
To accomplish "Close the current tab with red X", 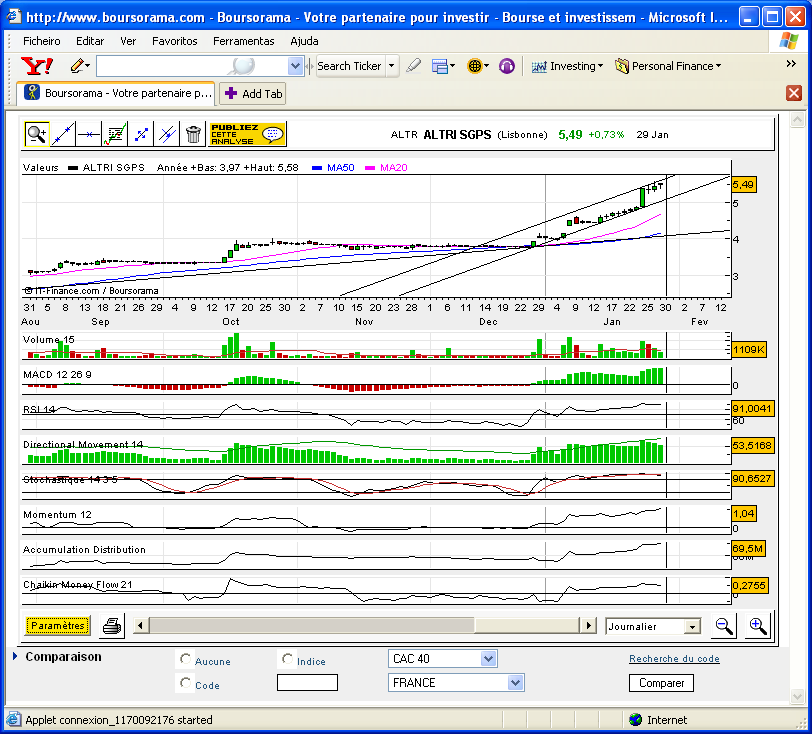I will click(x=794, y=93).
